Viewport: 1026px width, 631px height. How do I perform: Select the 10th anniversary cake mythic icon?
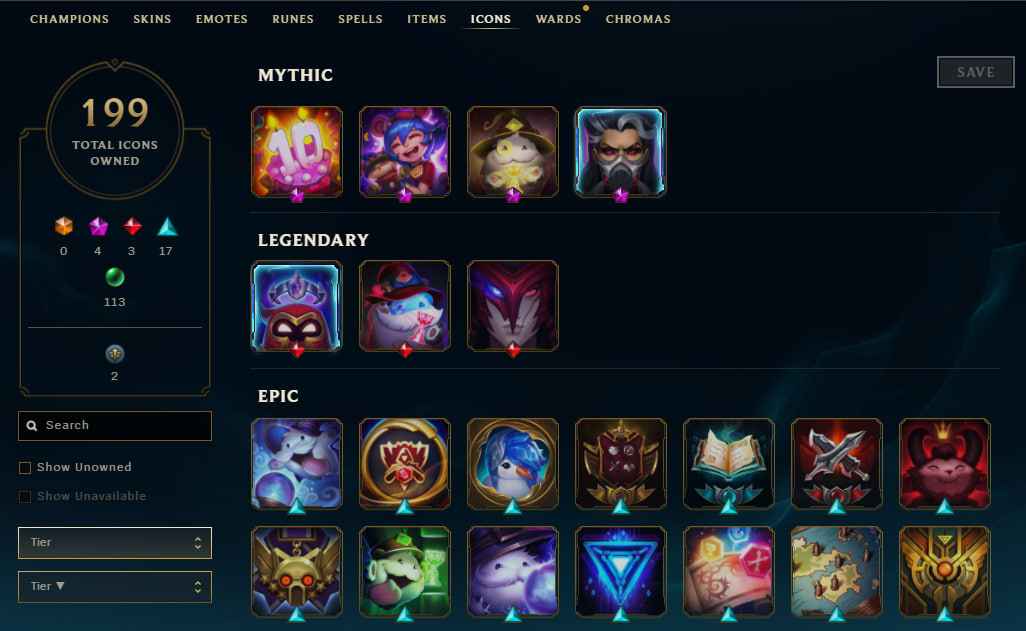click(297, 152)
